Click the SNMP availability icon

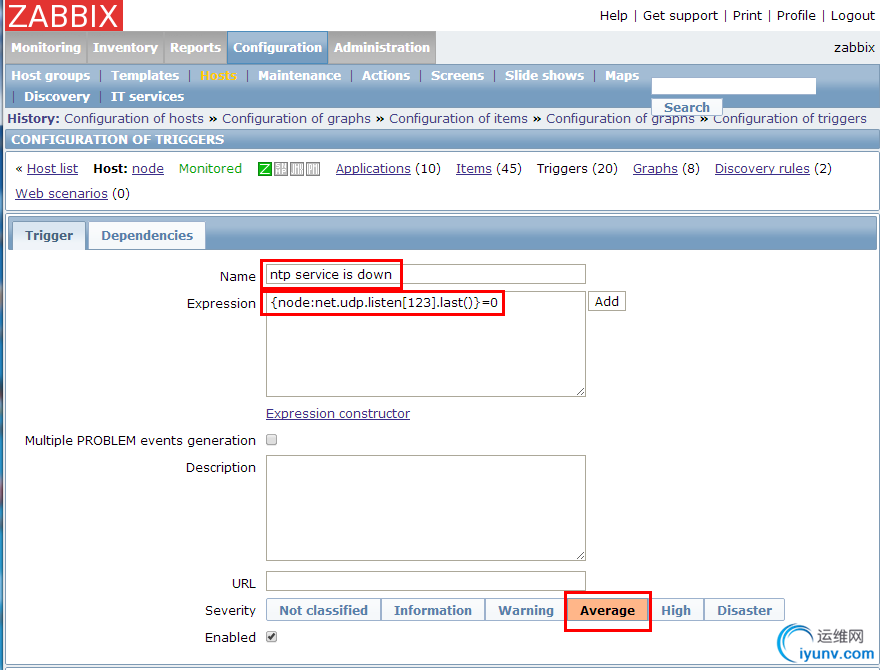coord(281,169)
